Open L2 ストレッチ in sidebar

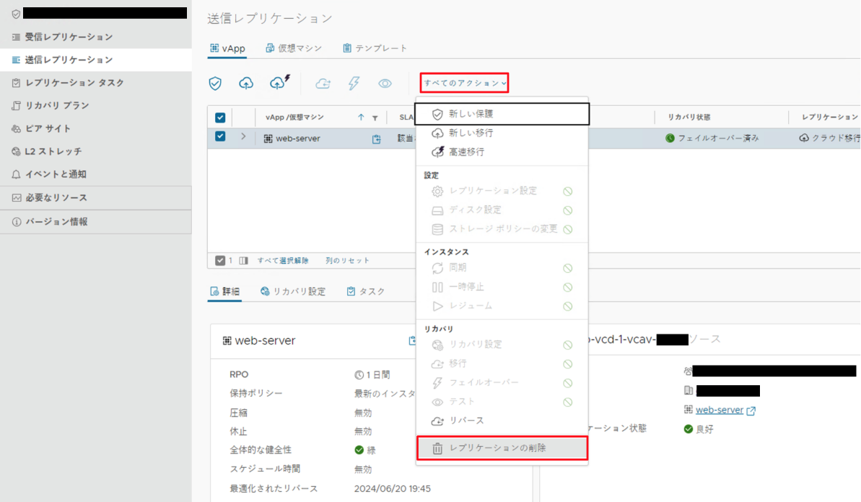pyautogui.click(x=96, y=151)
